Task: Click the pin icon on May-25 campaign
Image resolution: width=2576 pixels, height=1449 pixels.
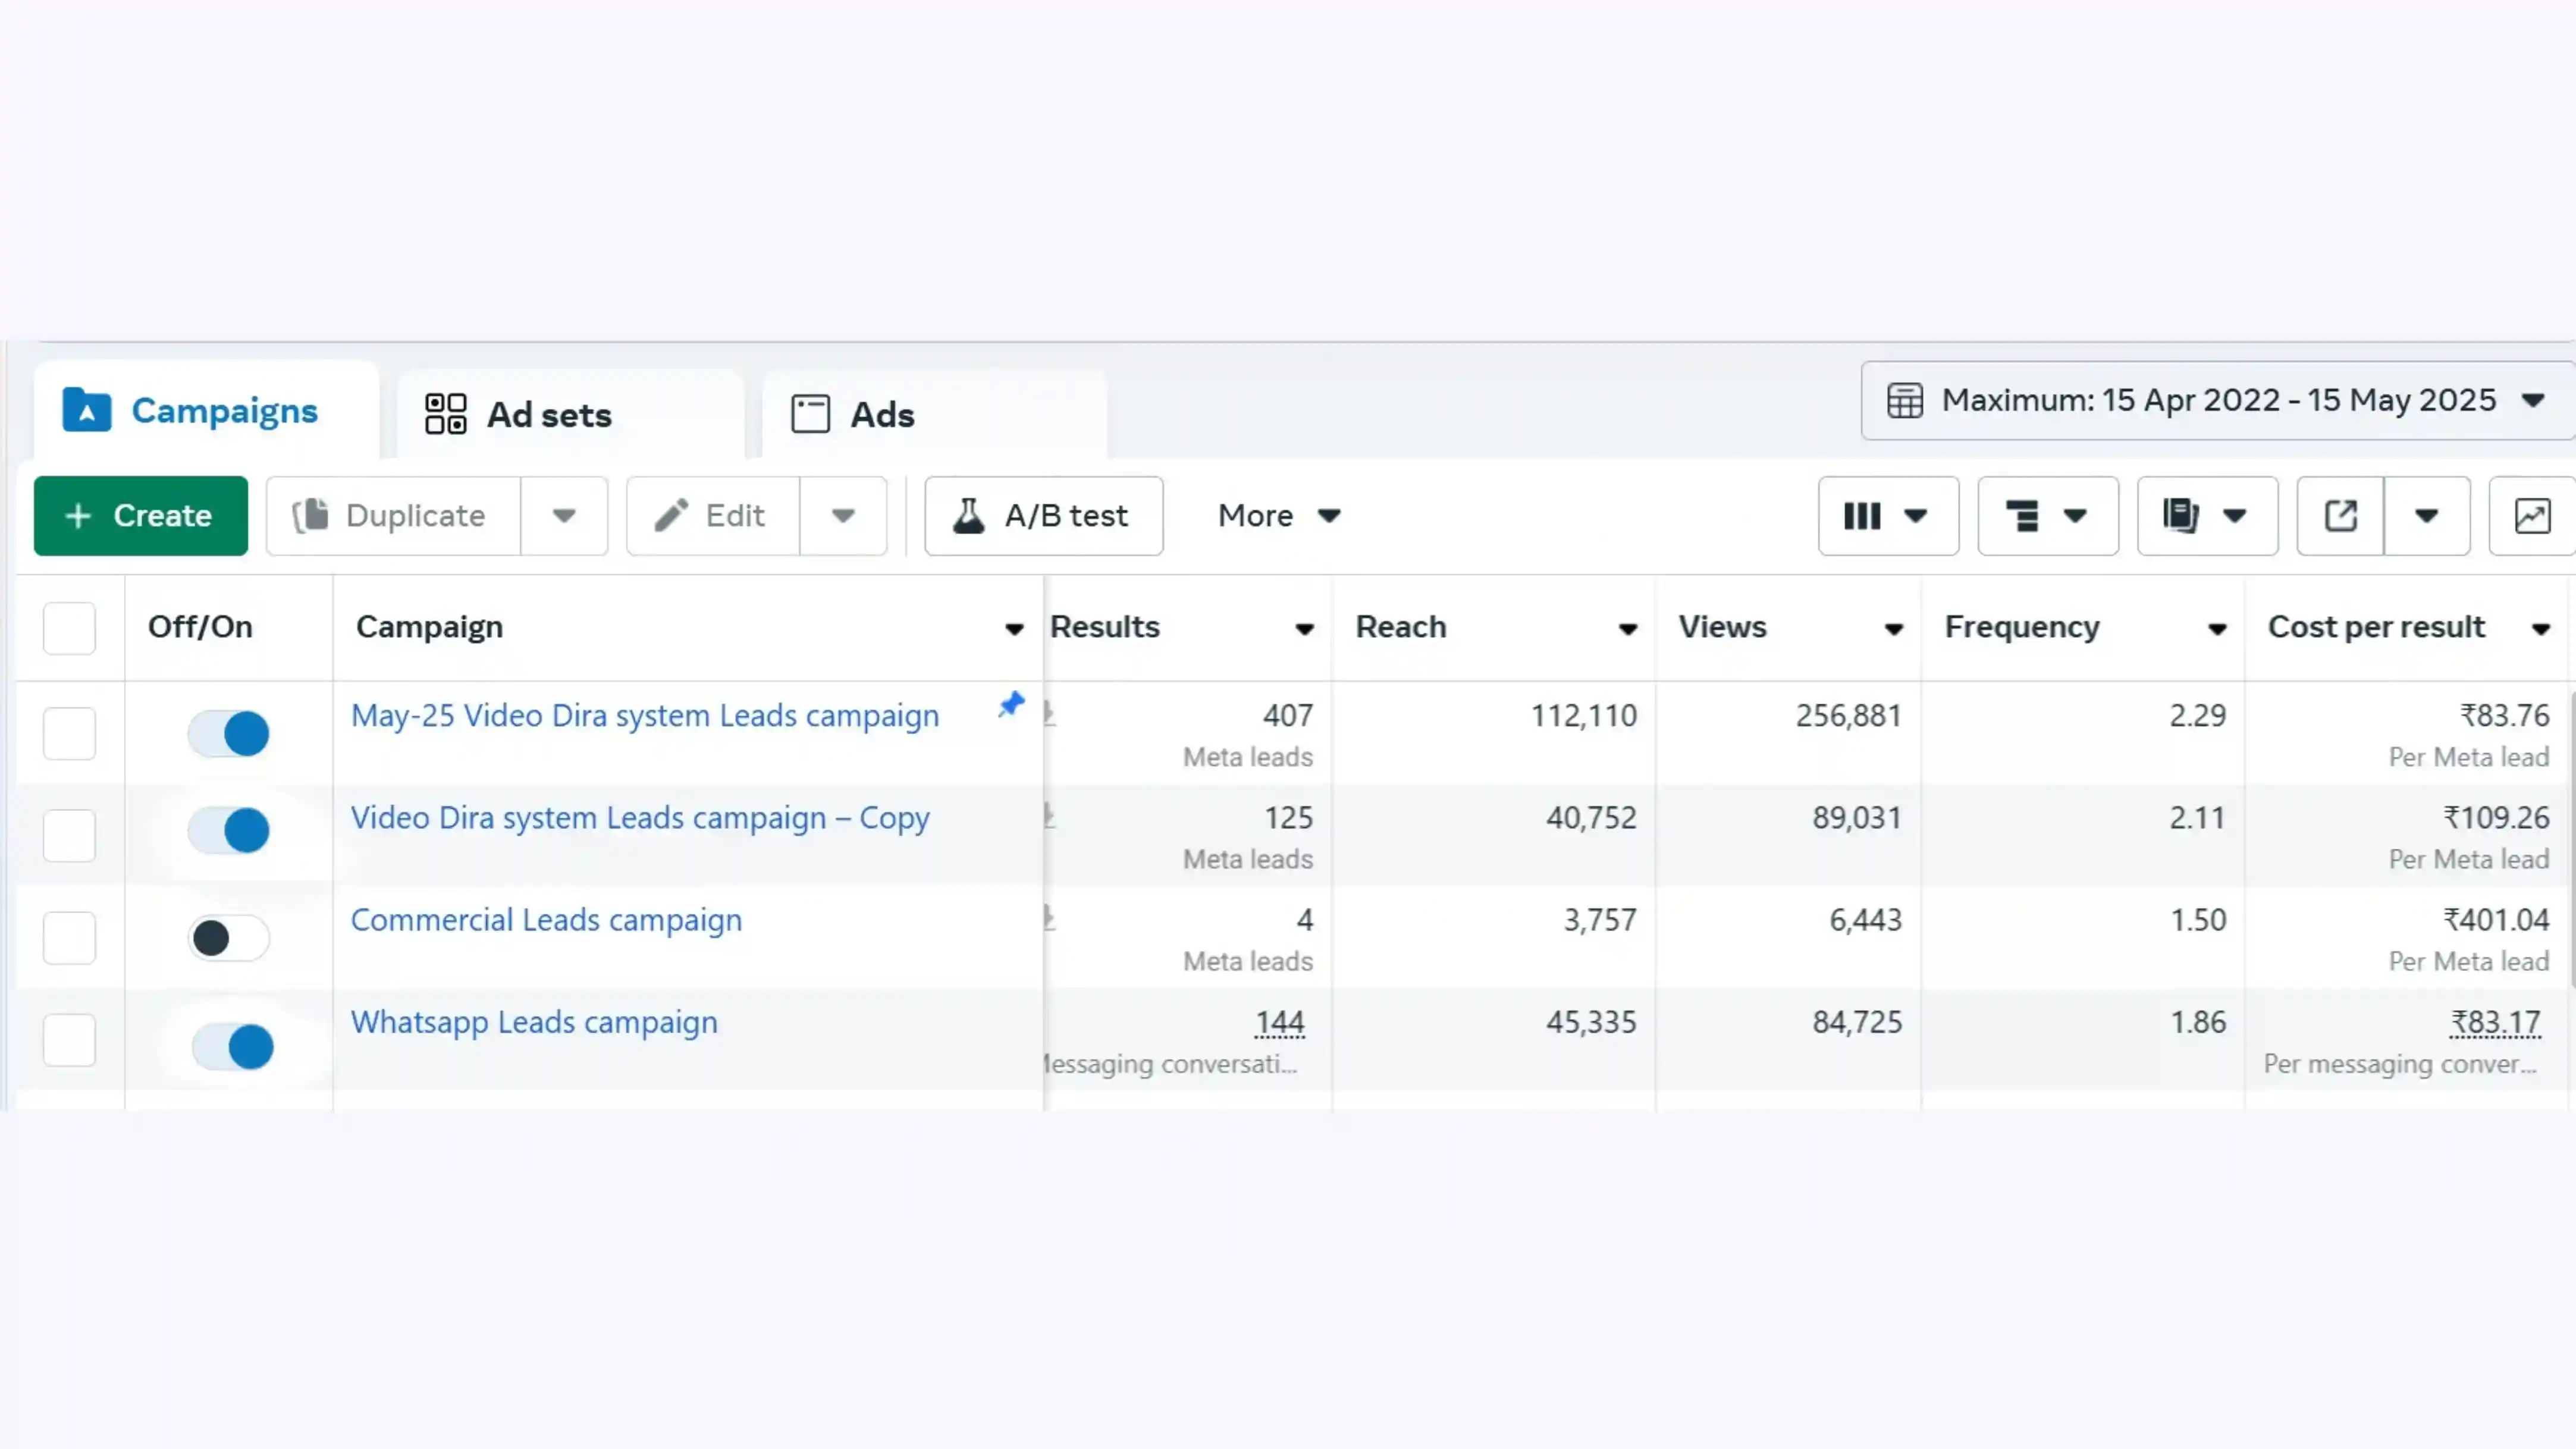Action: pos(1011,705)
